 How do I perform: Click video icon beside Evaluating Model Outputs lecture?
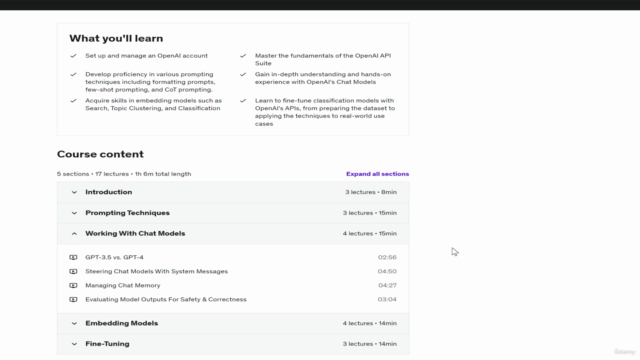click(73, 299)
